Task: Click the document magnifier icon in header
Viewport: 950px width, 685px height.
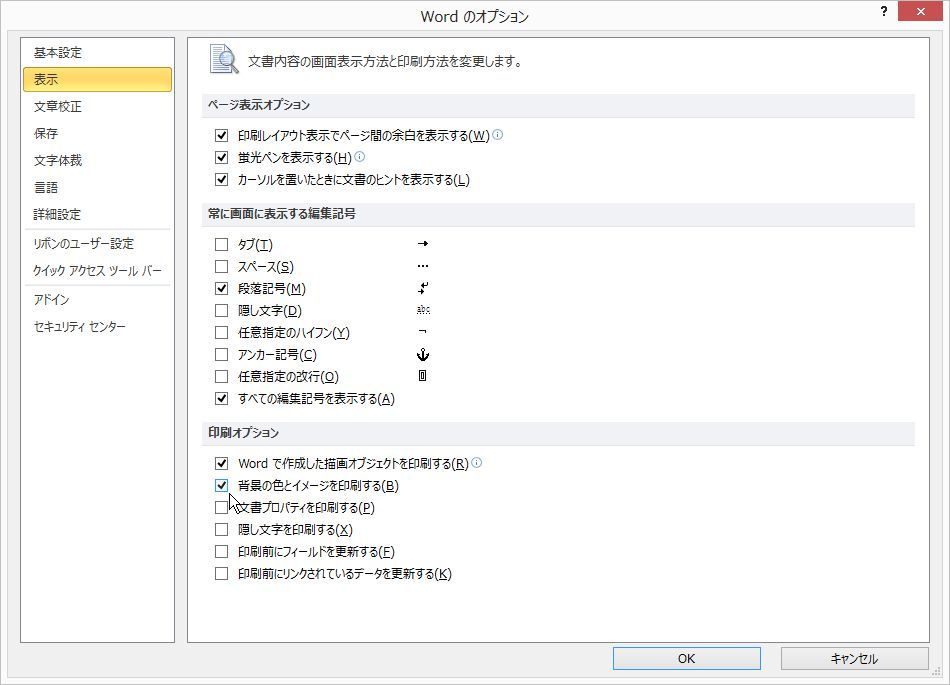Action: coord(224,59)
